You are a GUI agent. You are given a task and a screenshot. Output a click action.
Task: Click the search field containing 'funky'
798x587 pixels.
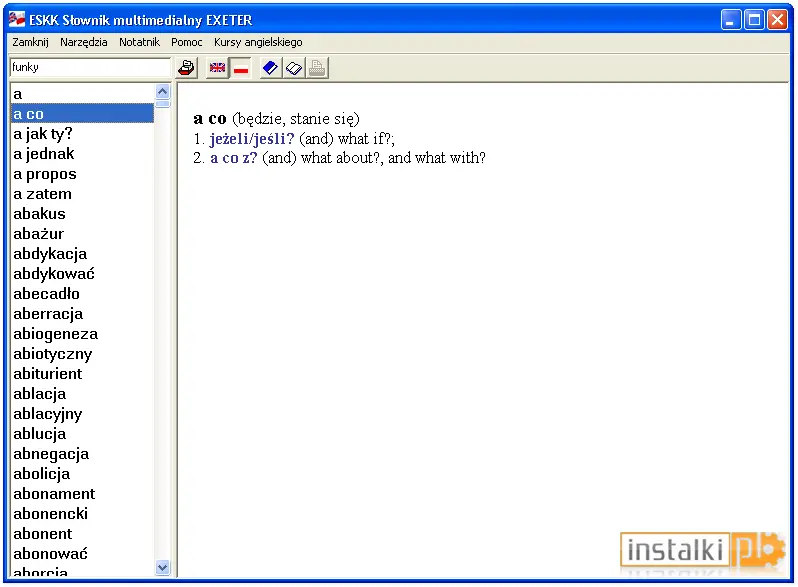[90, 67]
